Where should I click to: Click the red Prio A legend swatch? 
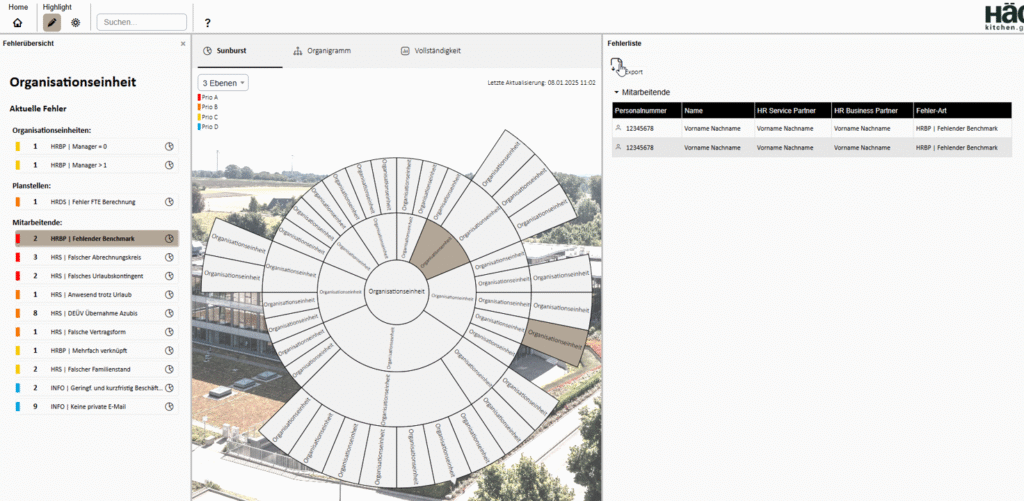point(200,97)
